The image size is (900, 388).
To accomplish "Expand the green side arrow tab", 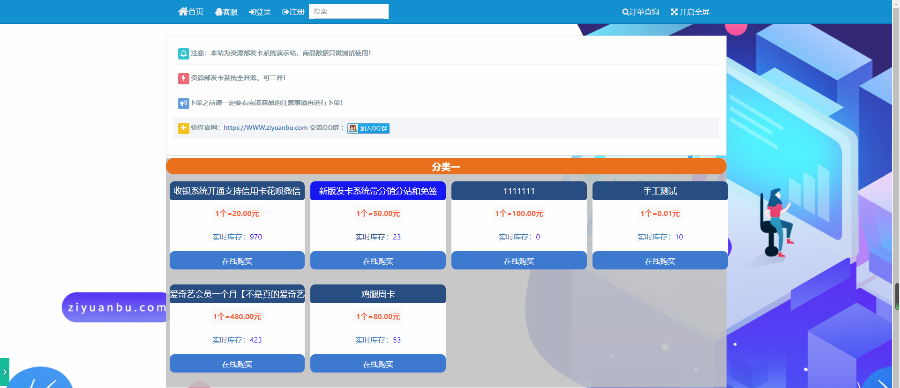I will (x=4, y=372).
